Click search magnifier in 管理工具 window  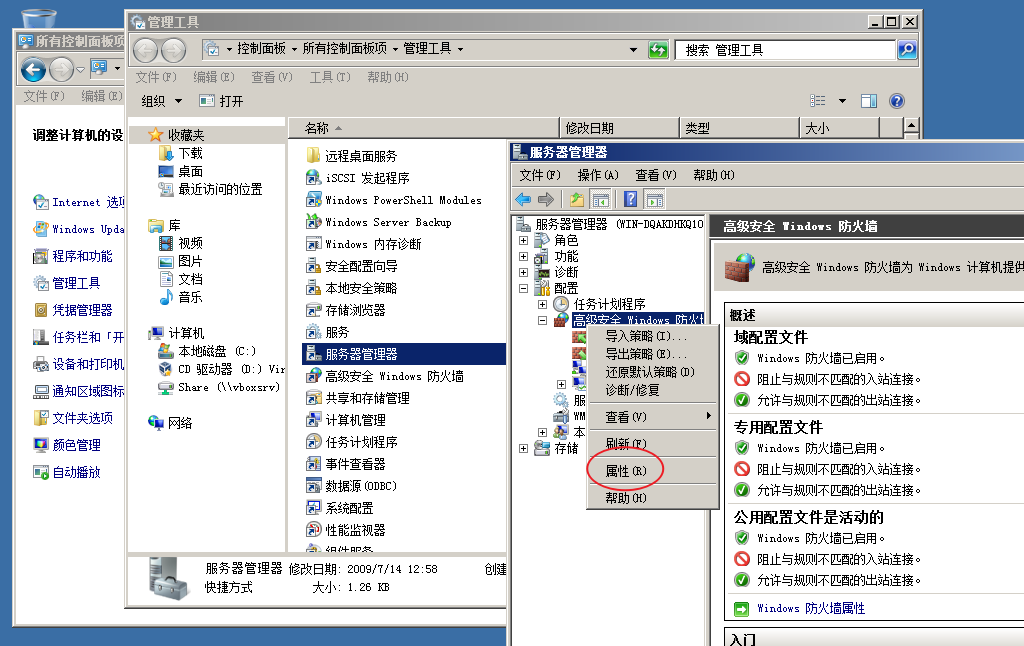click(x=907, y=50)
